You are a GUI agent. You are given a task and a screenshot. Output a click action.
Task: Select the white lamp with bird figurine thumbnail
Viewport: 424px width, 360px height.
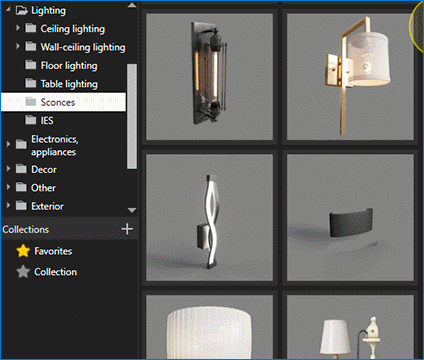350,327
